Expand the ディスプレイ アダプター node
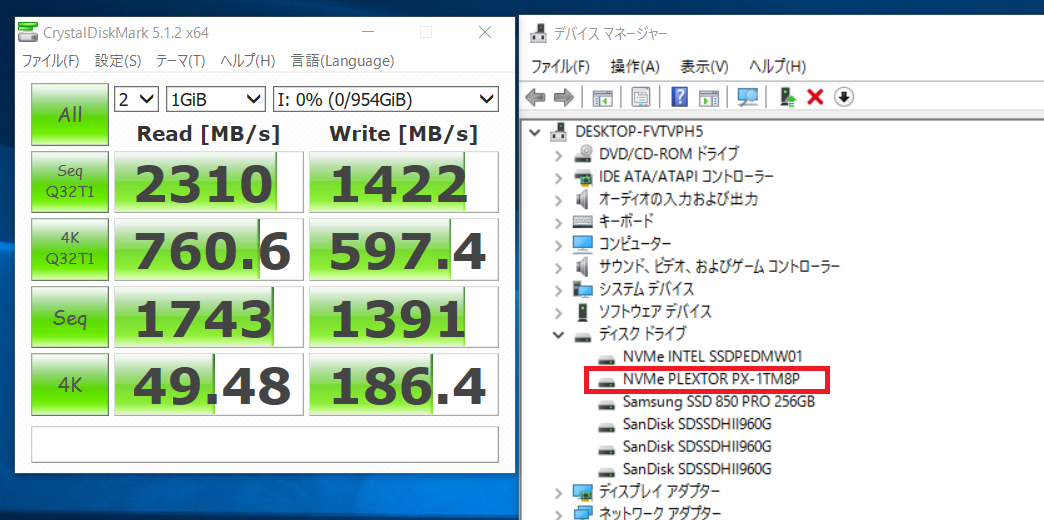Screen dimensions: 1044x520 pos(558,493)
